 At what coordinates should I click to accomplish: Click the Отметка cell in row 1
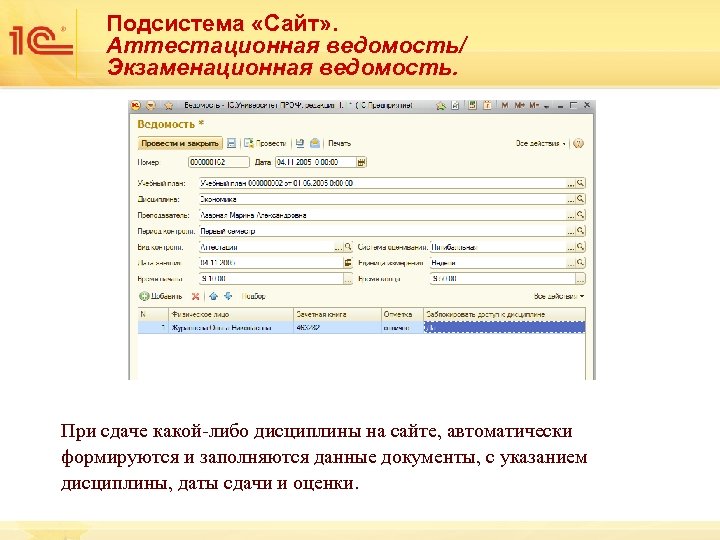coord(402,328)
